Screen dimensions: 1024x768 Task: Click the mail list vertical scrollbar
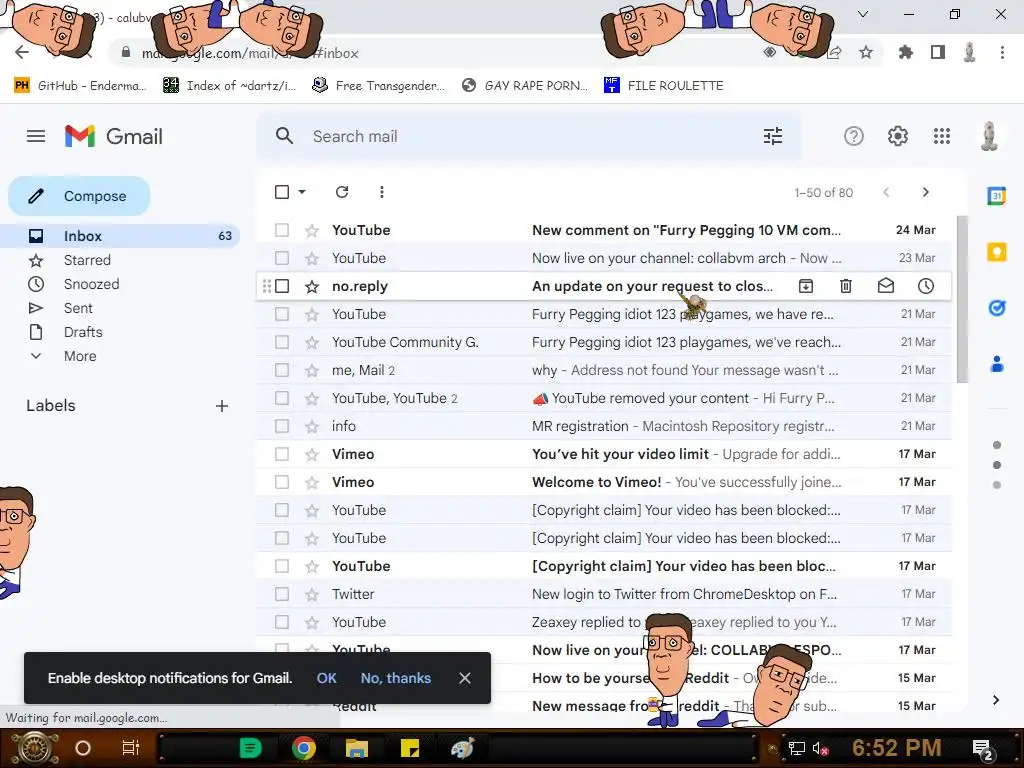tap(962, 299)
